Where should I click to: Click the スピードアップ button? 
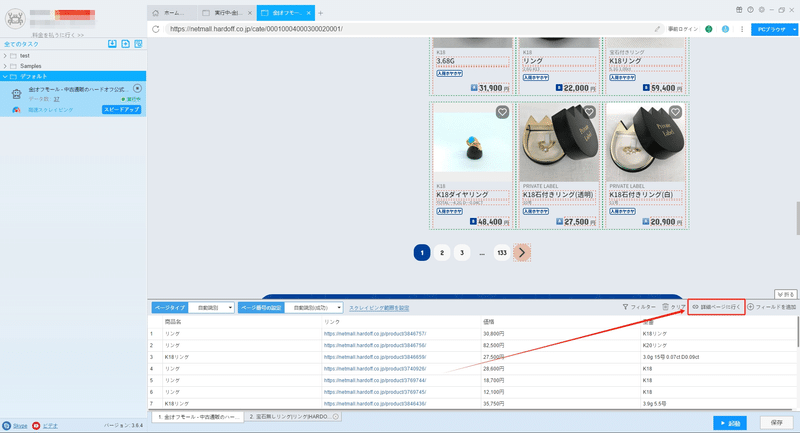click(121, 110)
